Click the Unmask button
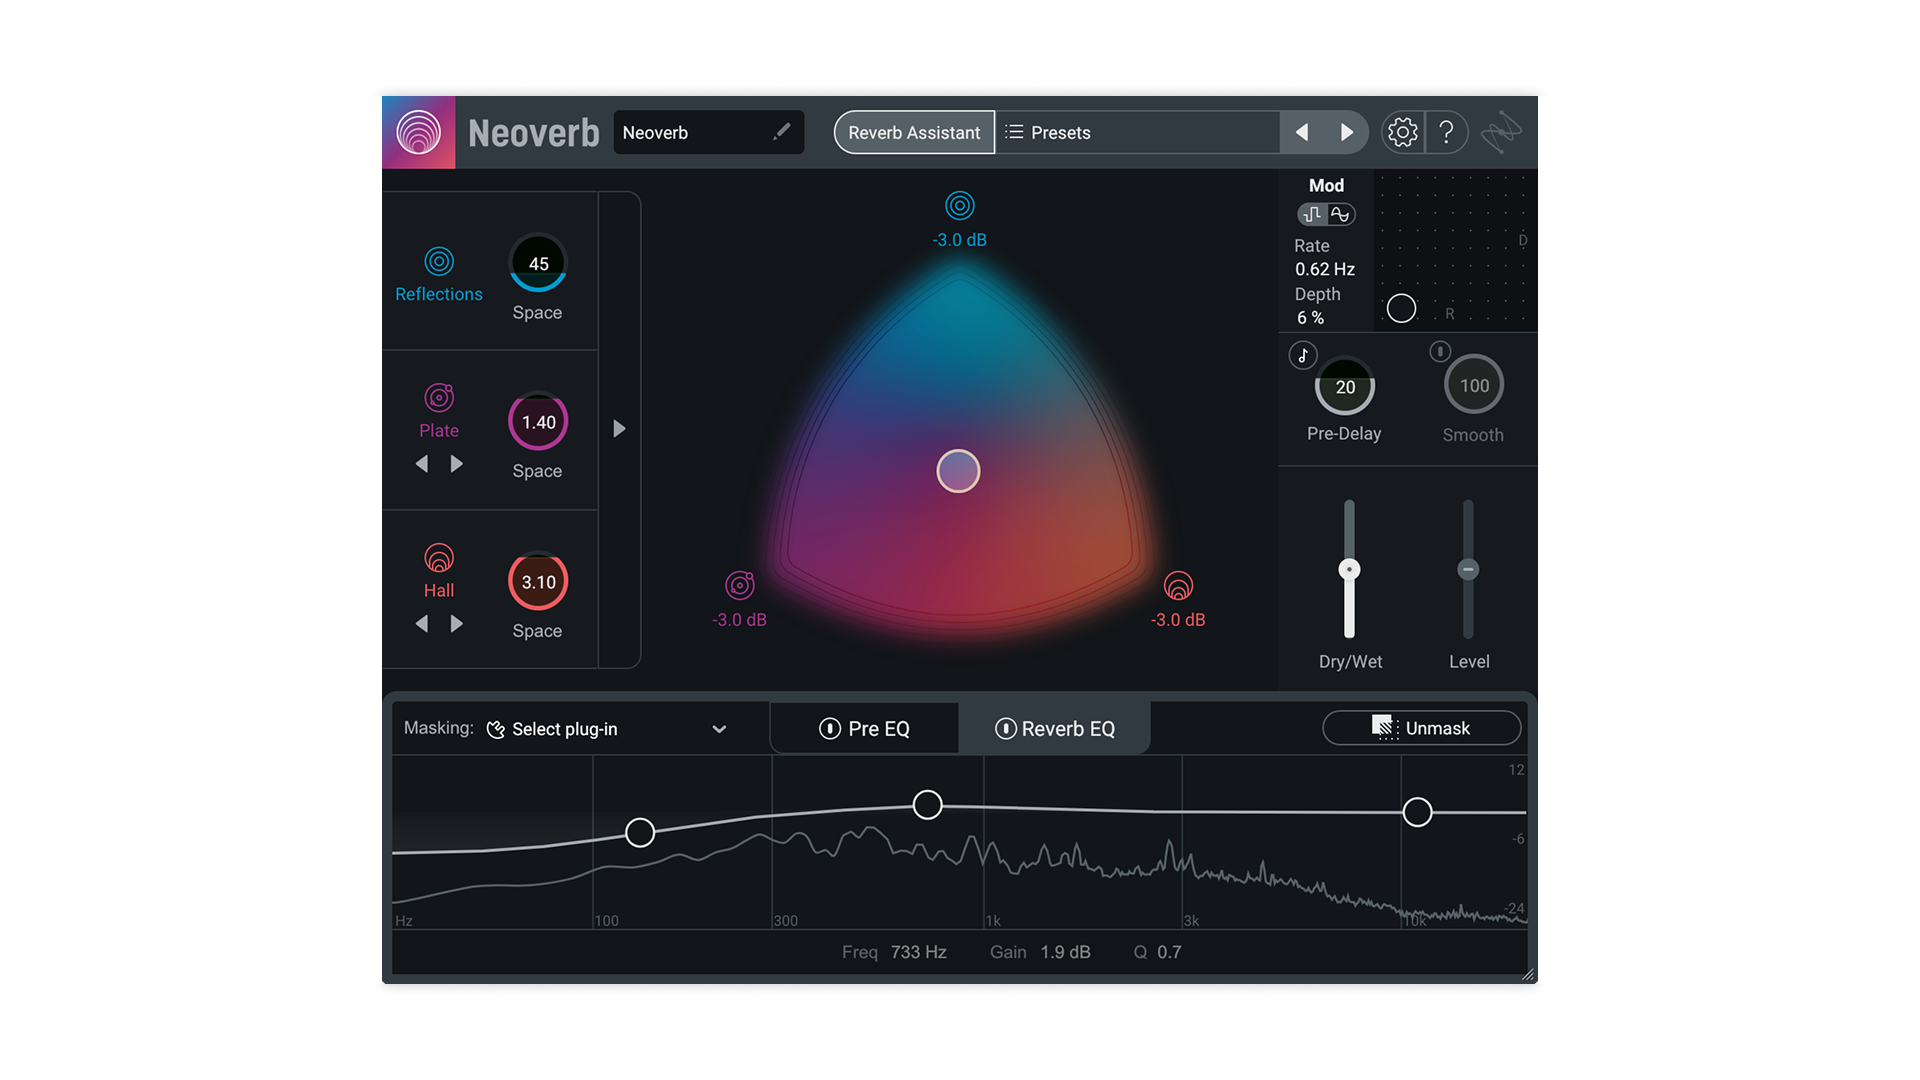This screenshot has width=1920, height=1080. 1421,728
